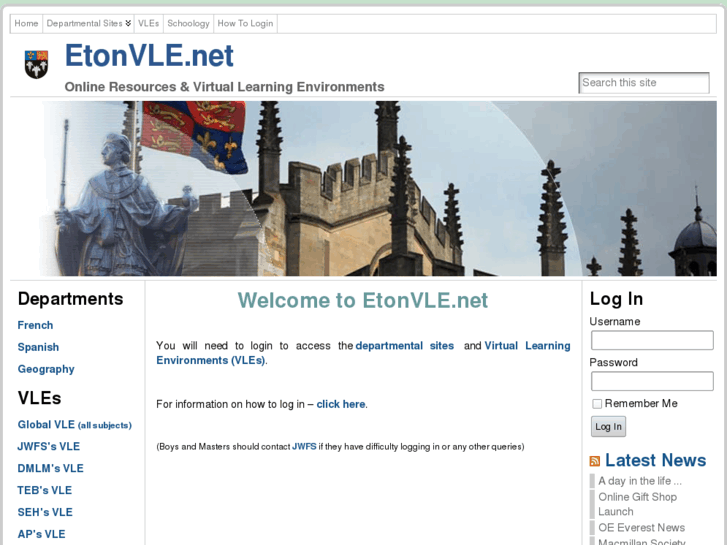Viewport: 727px width, 545px height.
Task: Click the 'click here' login info link
Action: click(341, 404)
